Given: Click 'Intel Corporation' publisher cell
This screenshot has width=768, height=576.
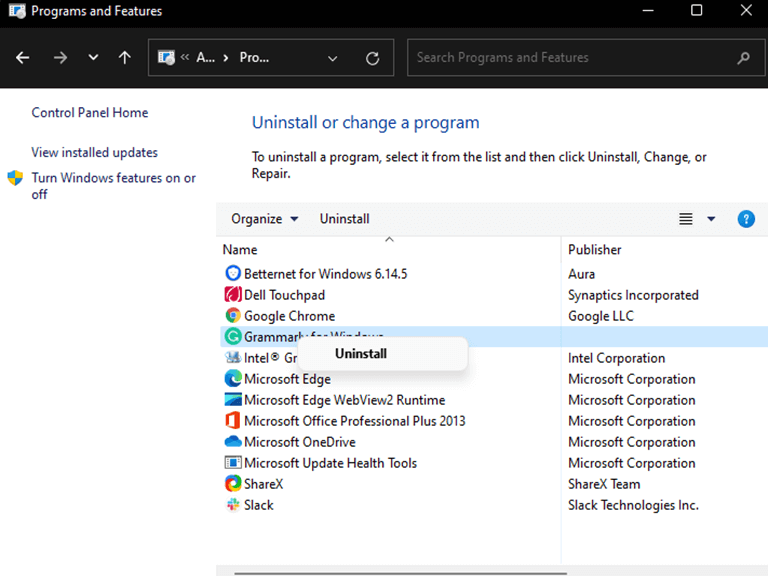Looking at the screenshot, I should click(616, 358).
